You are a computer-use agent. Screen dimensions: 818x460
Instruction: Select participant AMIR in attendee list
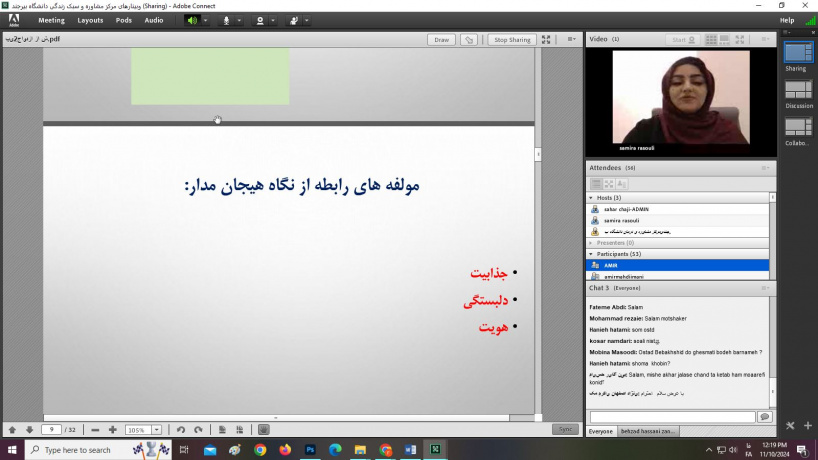(677, 265)
